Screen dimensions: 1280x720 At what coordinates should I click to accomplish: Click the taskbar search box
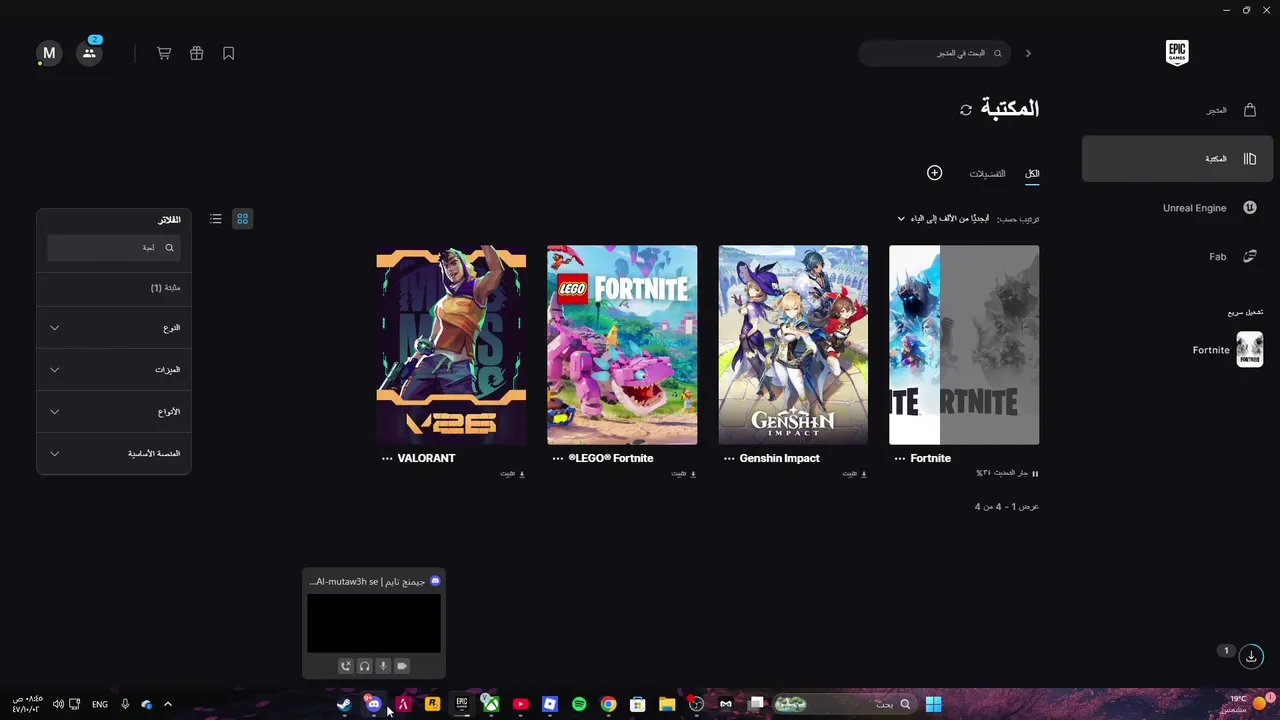click(845, 704)
